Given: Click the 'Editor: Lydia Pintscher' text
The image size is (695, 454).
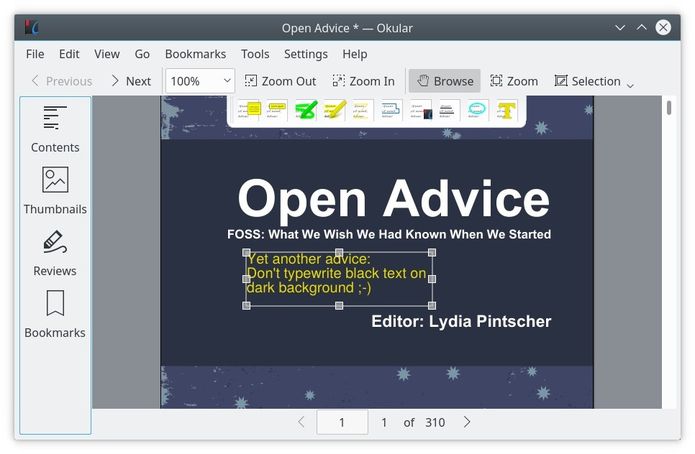Looking at the screenshot, I should pyautogui.click(x=461, y=321).
